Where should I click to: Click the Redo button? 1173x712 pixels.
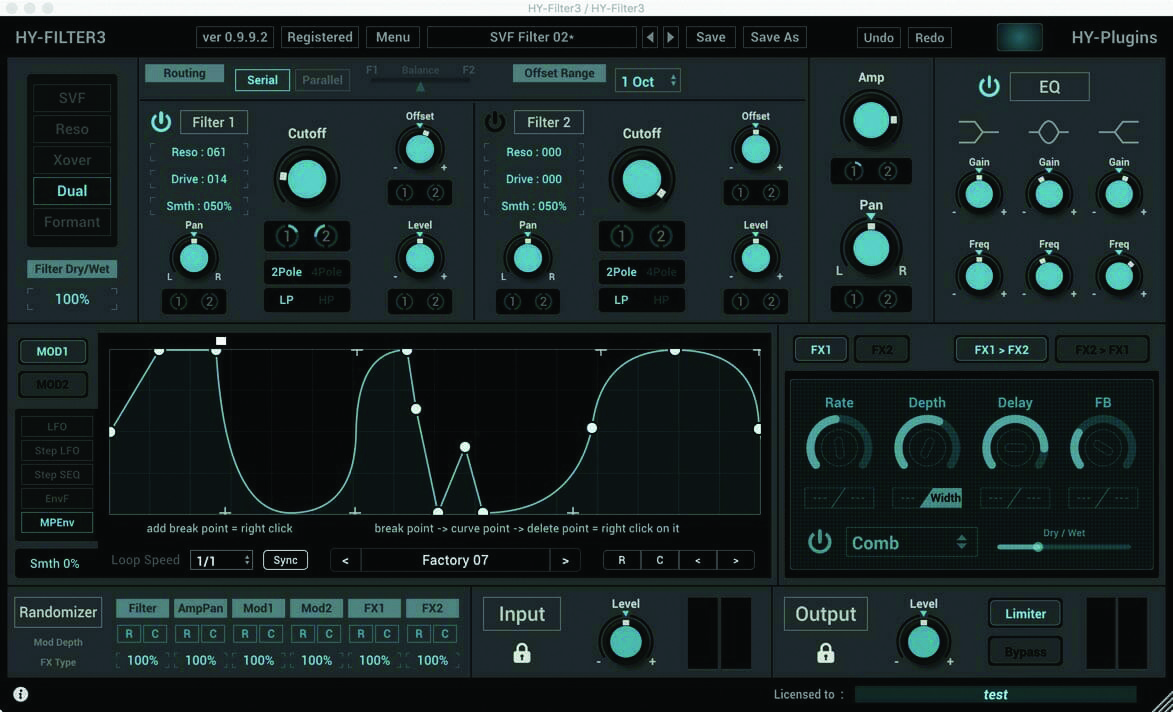point(929,37)
